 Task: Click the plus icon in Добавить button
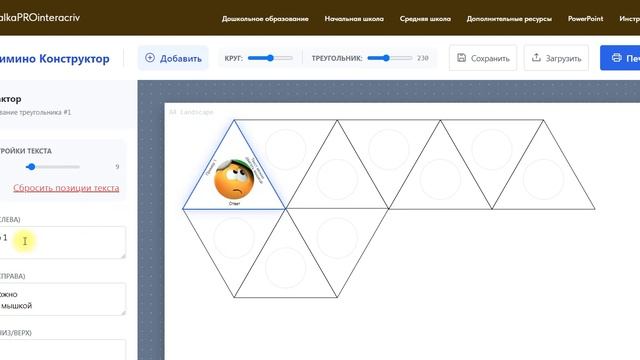click(x=150, y=58)
